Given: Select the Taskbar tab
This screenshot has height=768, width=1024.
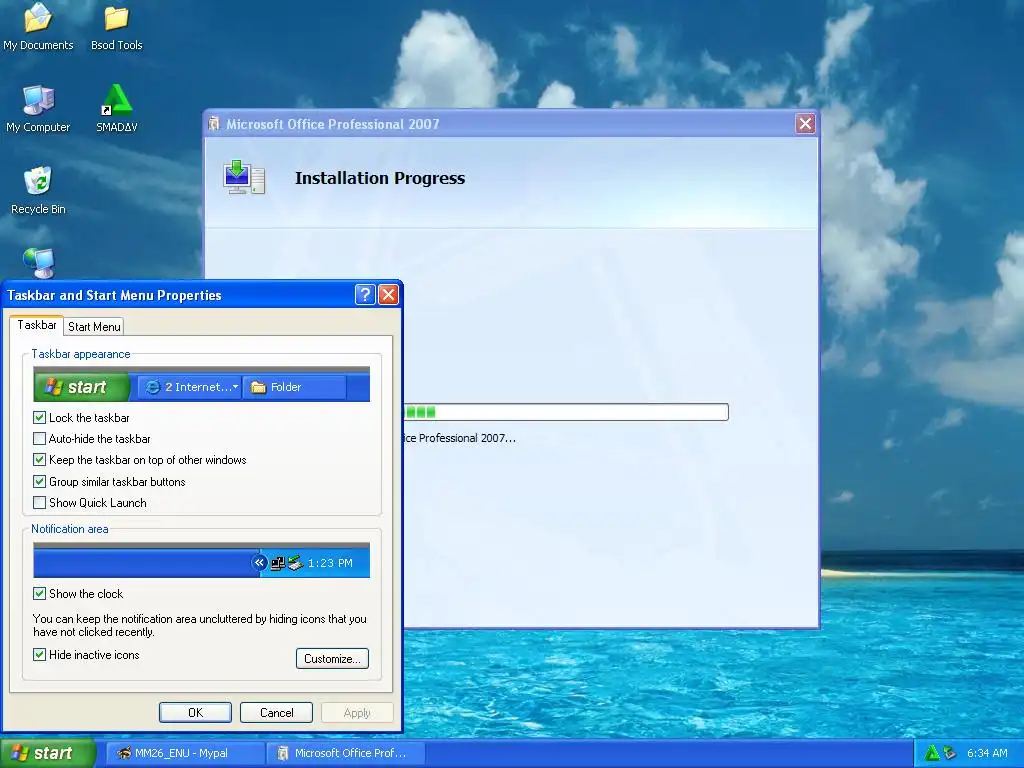Looking at the screenshot, I should (x=37, y=325).
